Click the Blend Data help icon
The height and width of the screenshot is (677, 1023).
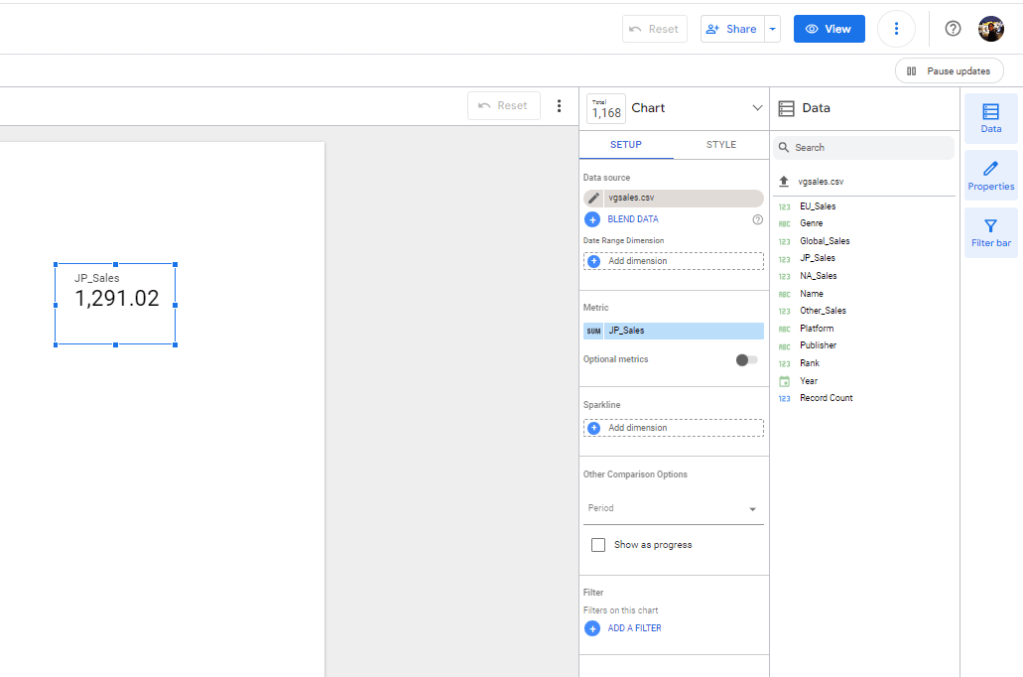click(757, 219)
